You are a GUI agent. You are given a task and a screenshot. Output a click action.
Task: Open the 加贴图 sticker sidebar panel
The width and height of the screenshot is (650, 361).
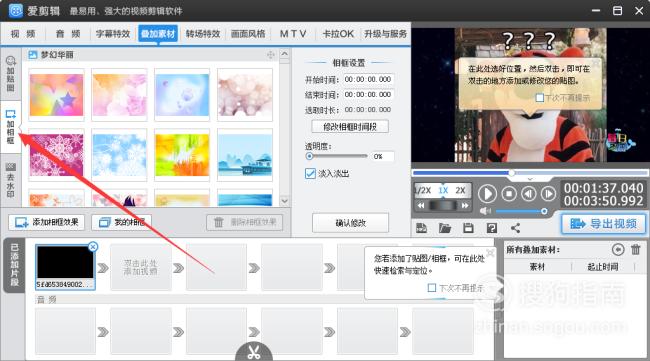point(10,75)
